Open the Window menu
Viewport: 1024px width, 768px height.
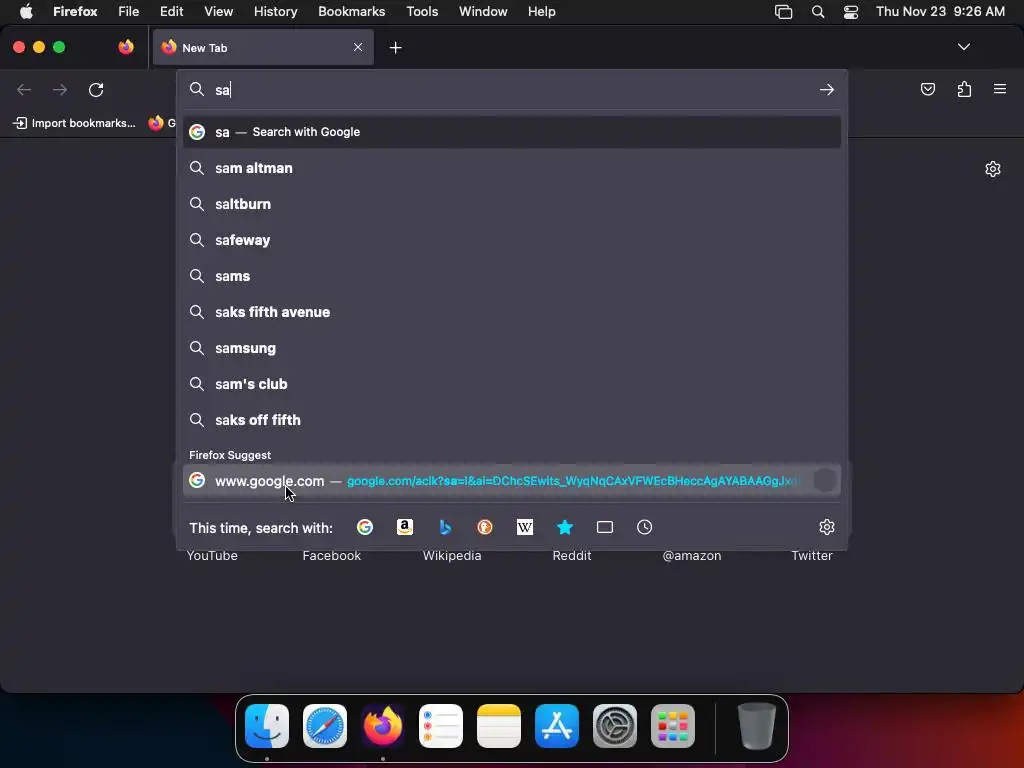[483, 11]
